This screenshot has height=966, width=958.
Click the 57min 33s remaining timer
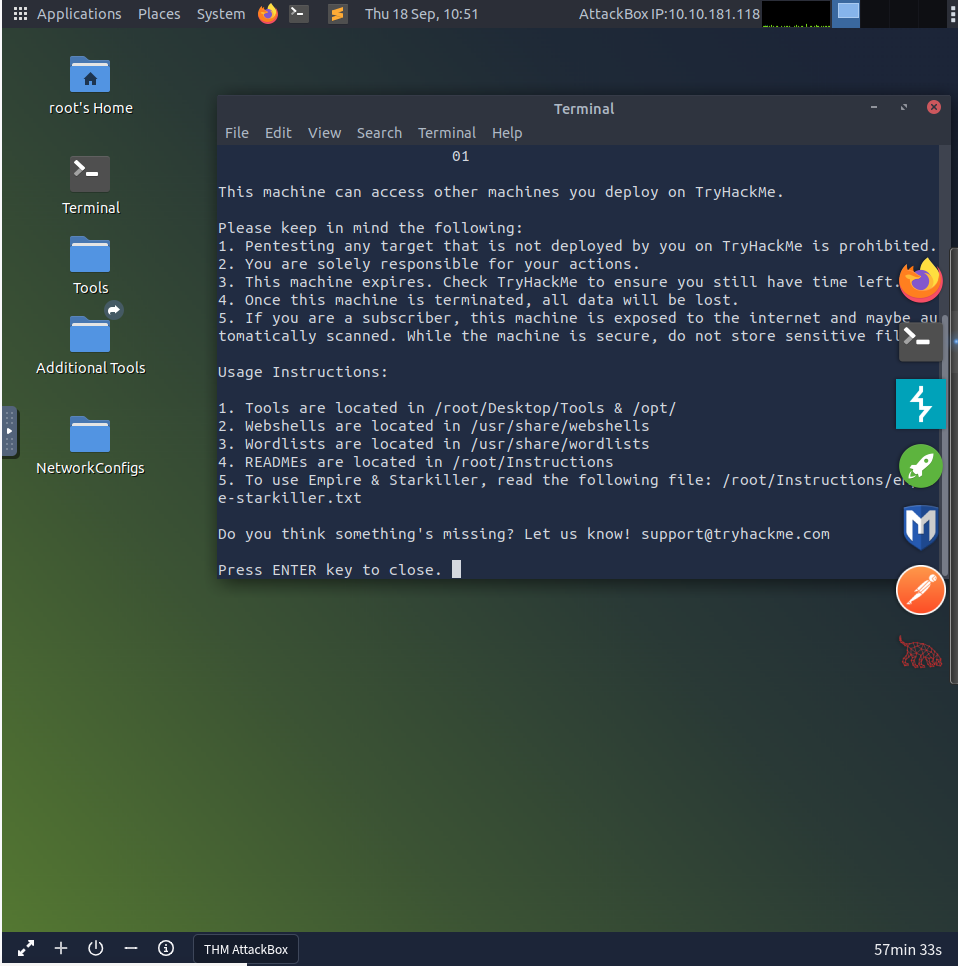[907, 950]
